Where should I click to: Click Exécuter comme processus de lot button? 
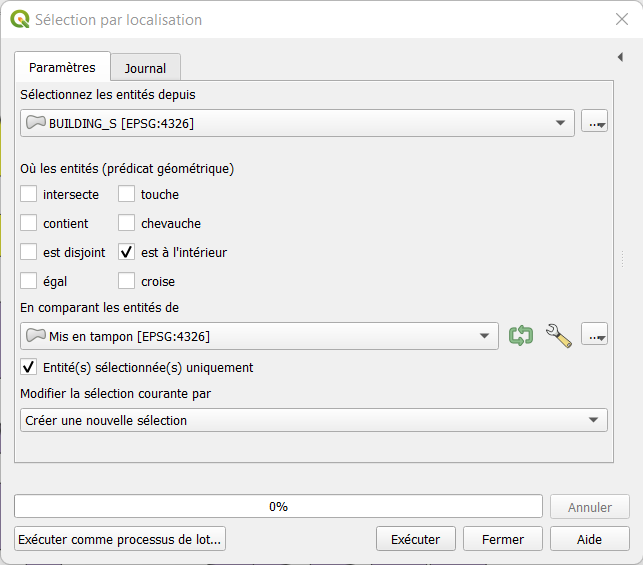coord(121,539)
